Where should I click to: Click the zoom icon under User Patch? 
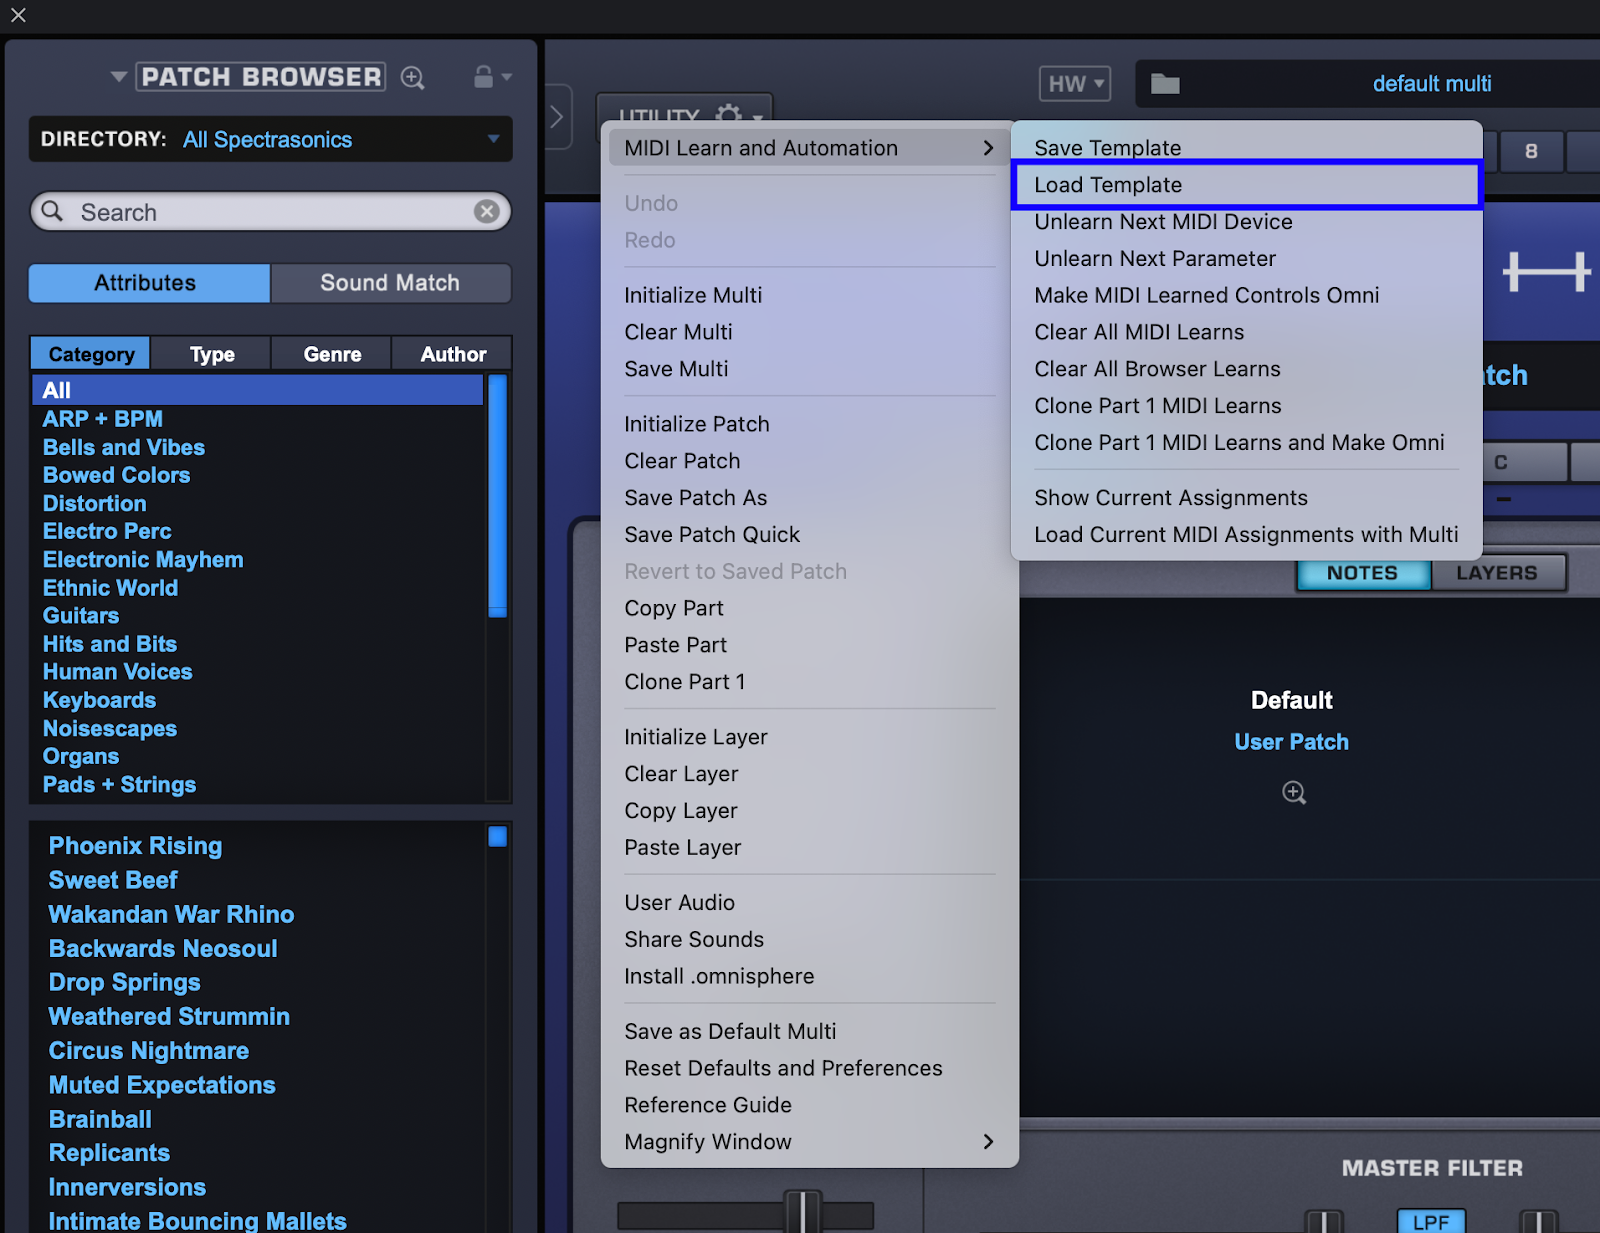point(1294,793)
